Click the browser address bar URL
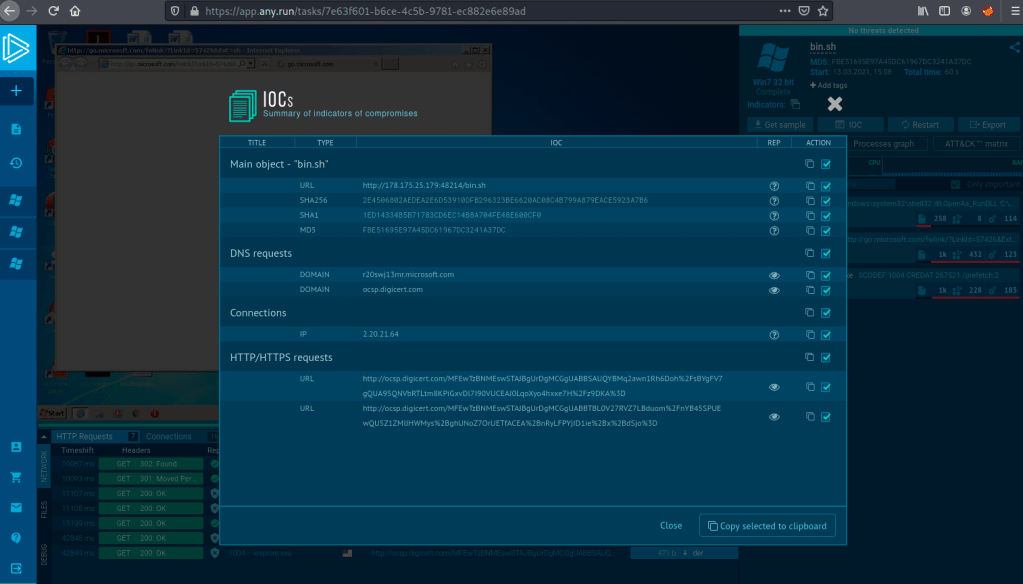This screenshot has height=584, width=1023. (x=400, y=11)
